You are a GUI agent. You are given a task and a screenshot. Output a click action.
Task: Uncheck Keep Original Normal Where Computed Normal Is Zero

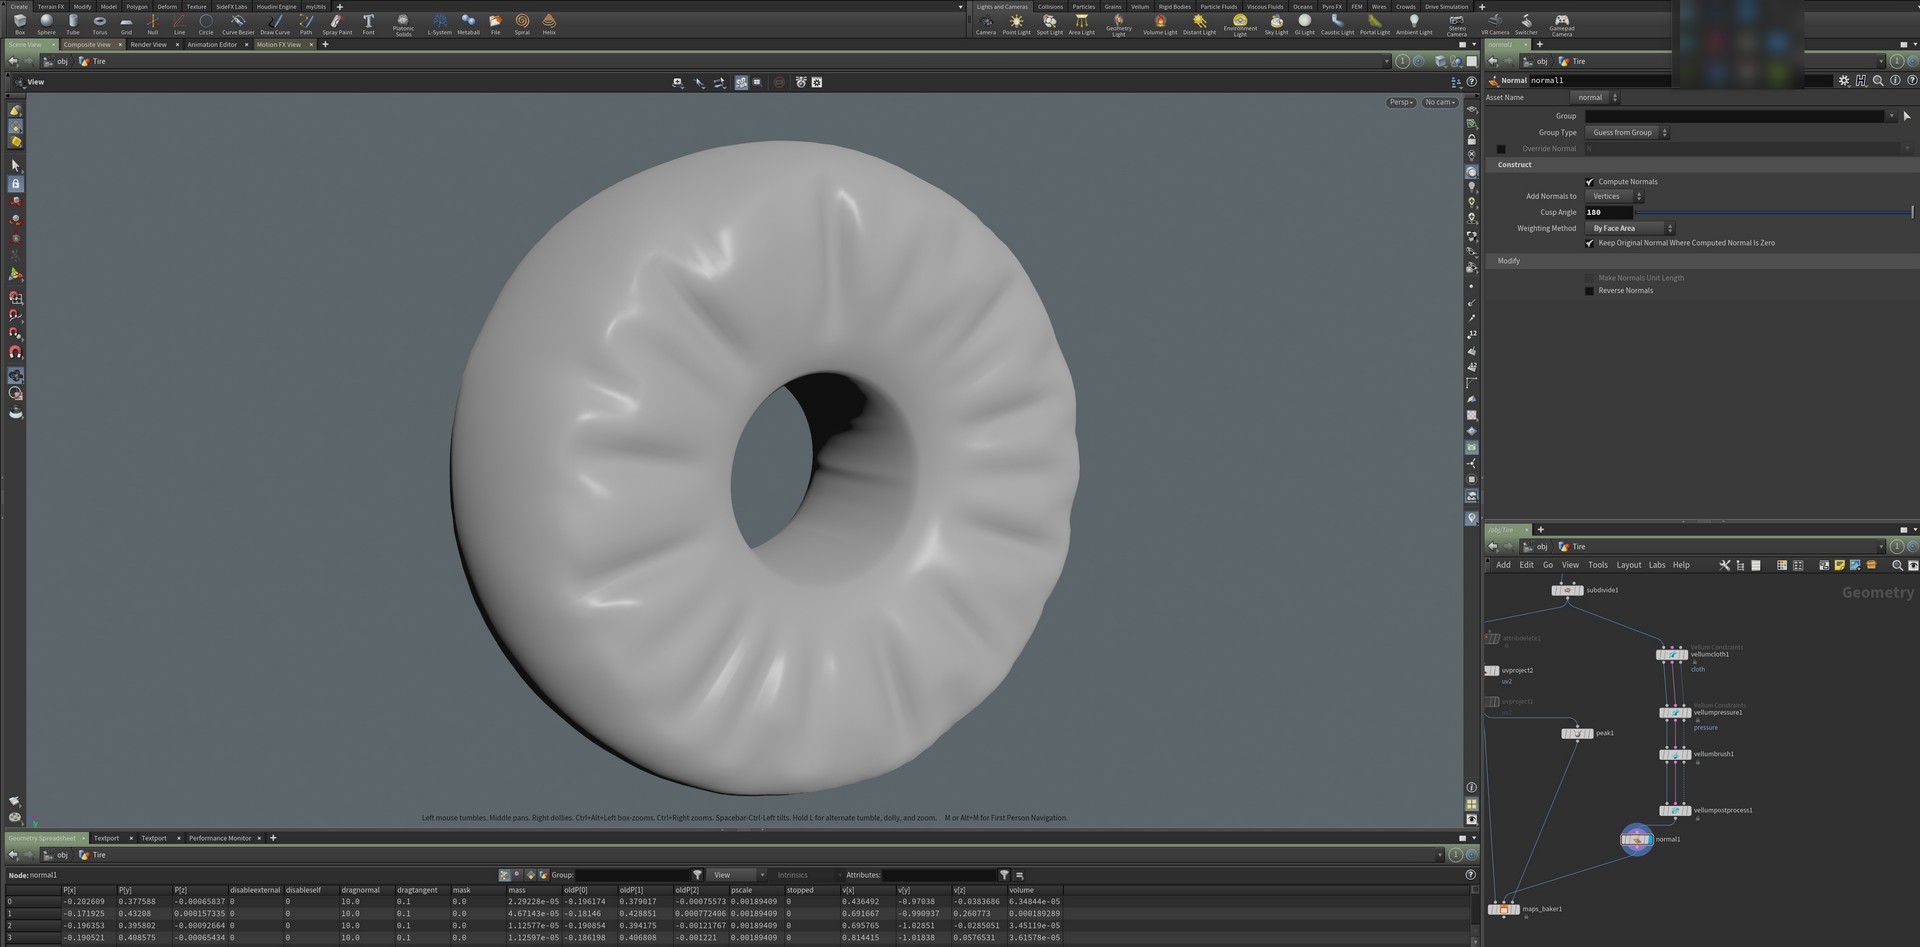(1590, 242)
